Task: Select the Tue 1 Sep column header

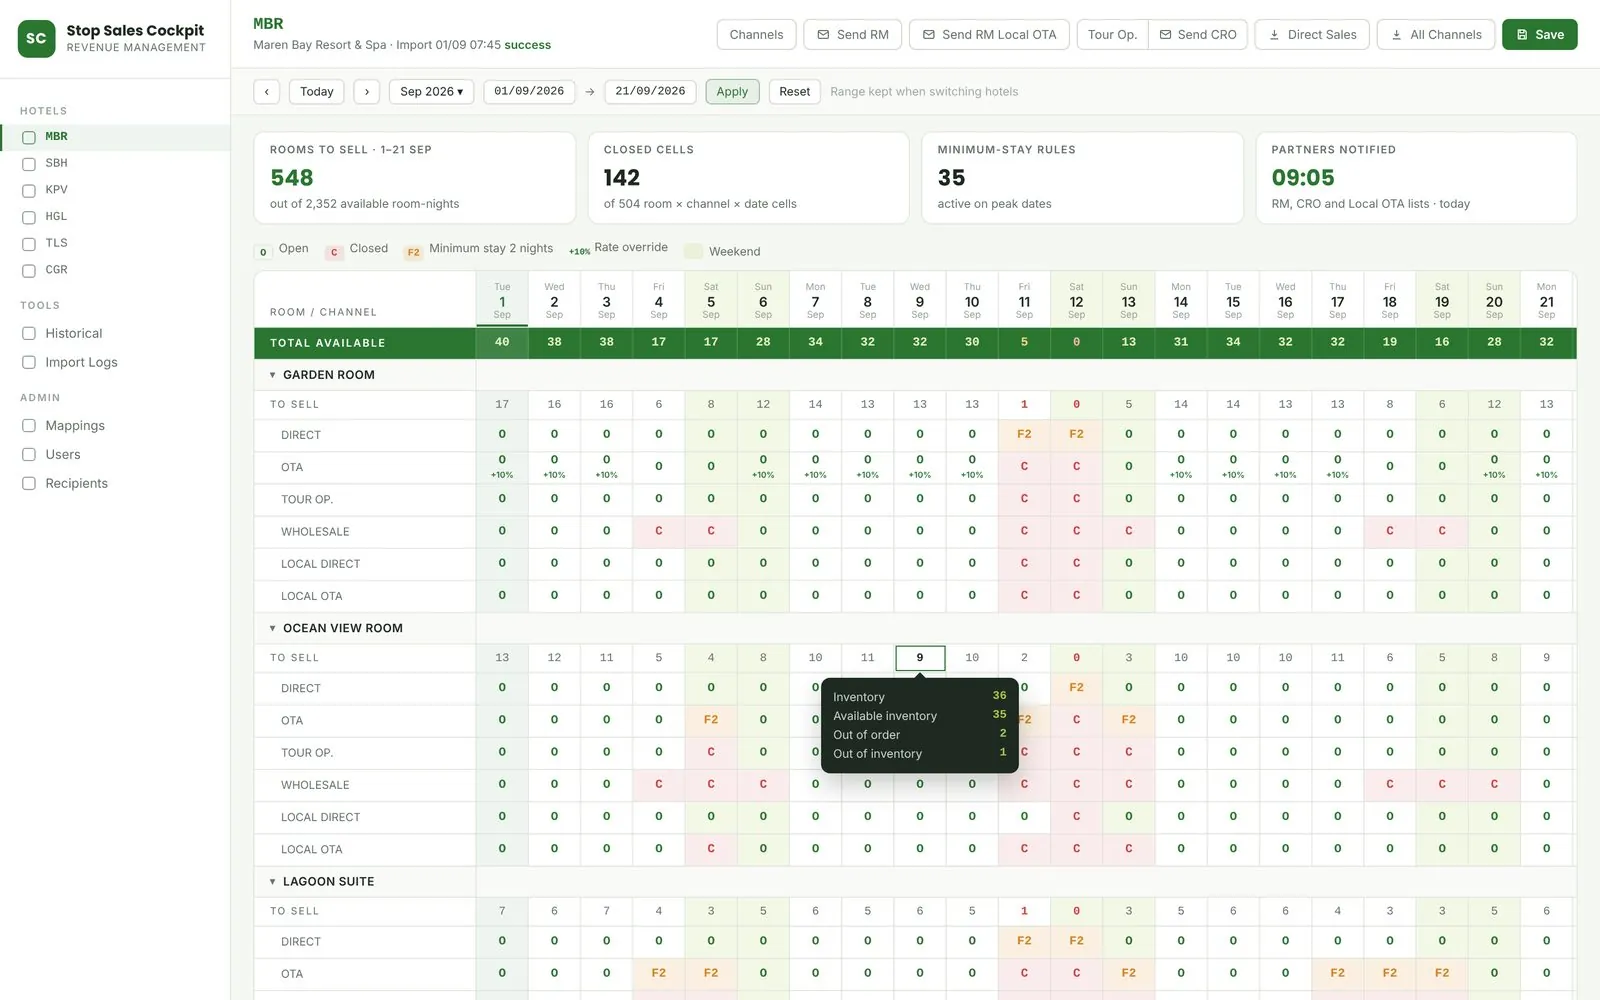Action: [x=502, y=300]
